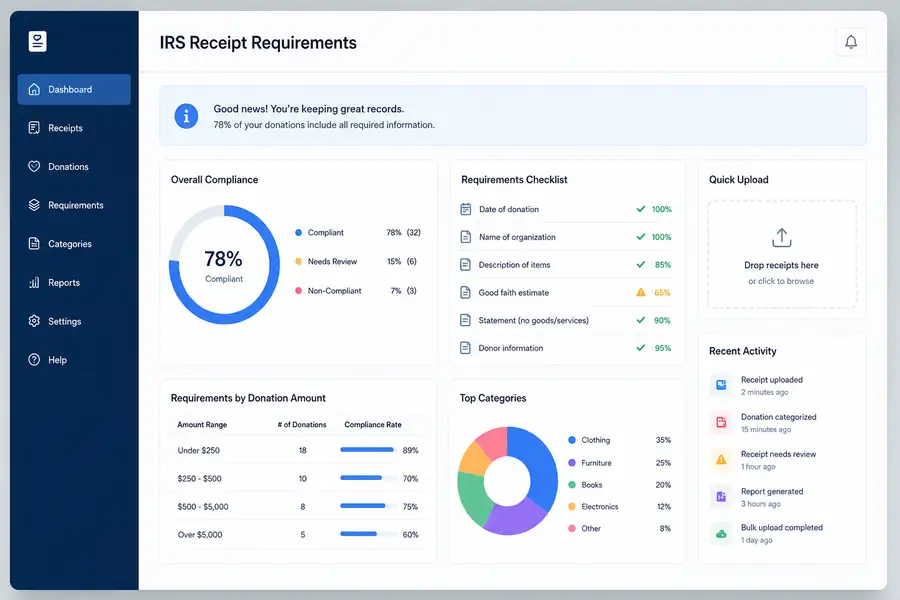The image size is (900, 600).
Task: Click the blue Compliant legend dot
Action: coord(298,233)
